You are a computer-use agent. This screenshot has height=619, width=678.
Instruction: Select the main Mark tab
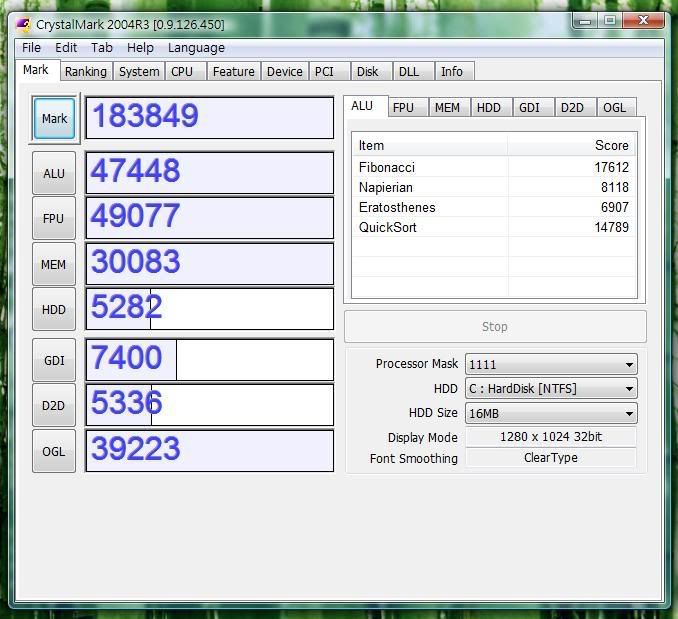[x=36, y=70]
